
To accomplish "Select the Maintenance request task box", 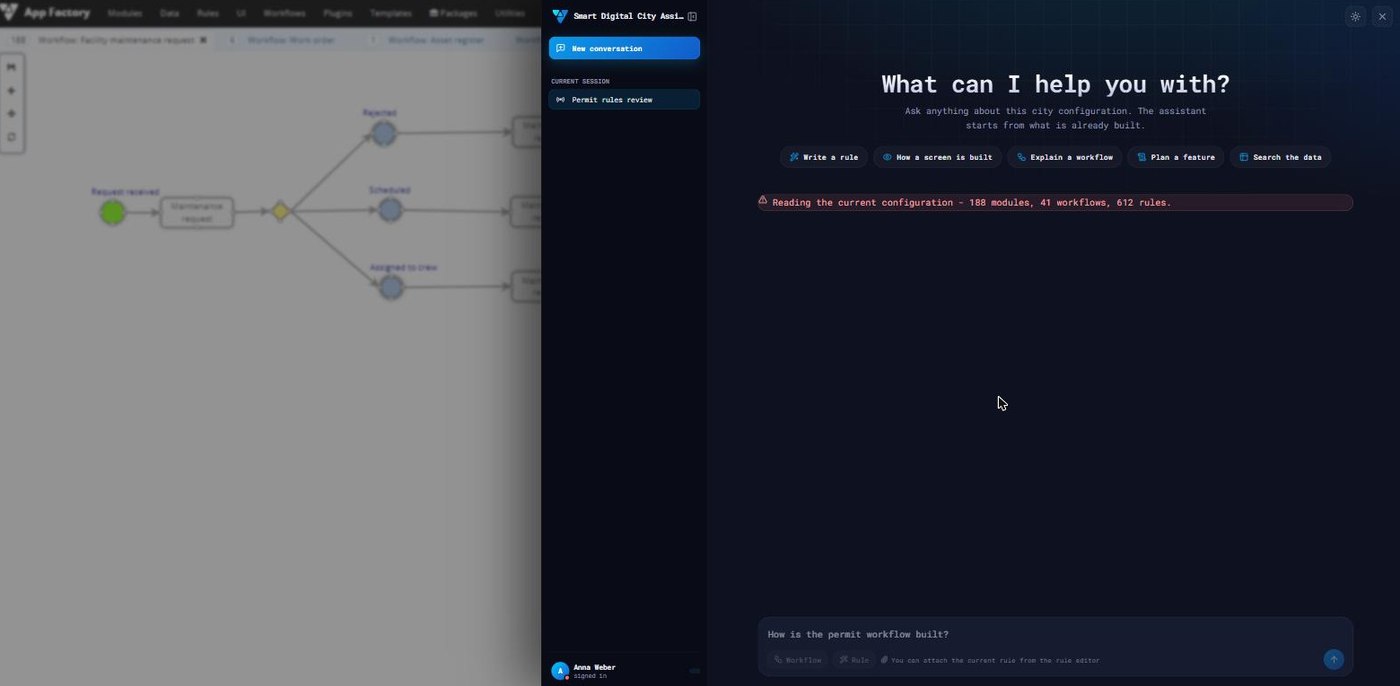I will pyautogui.click(x=197, y=212).
